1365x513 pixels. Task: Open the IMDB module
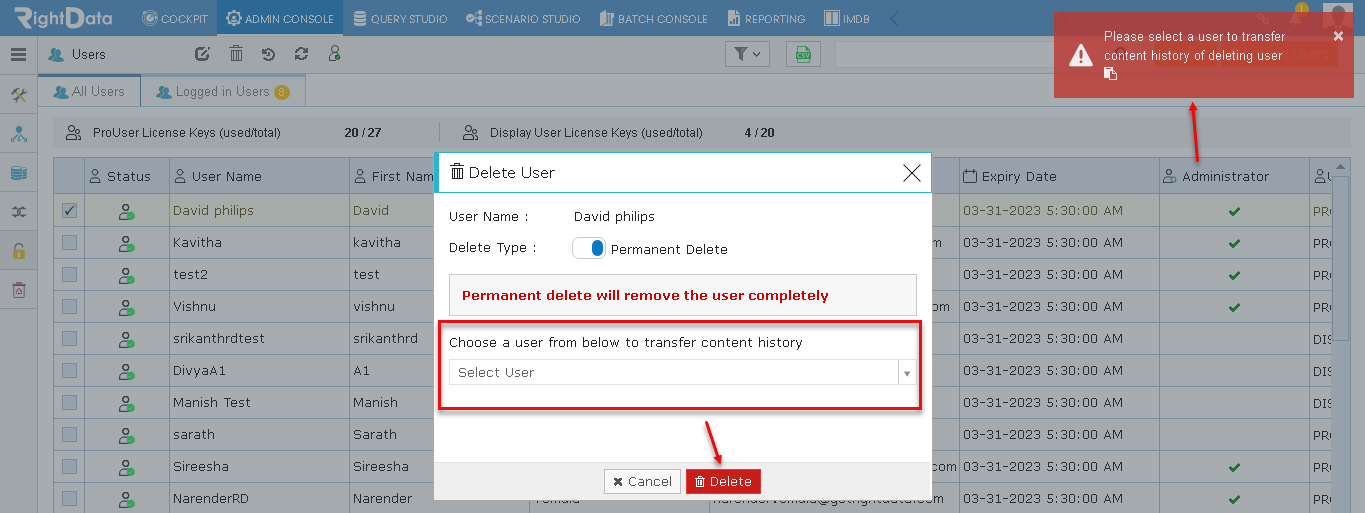coord(847,18)
